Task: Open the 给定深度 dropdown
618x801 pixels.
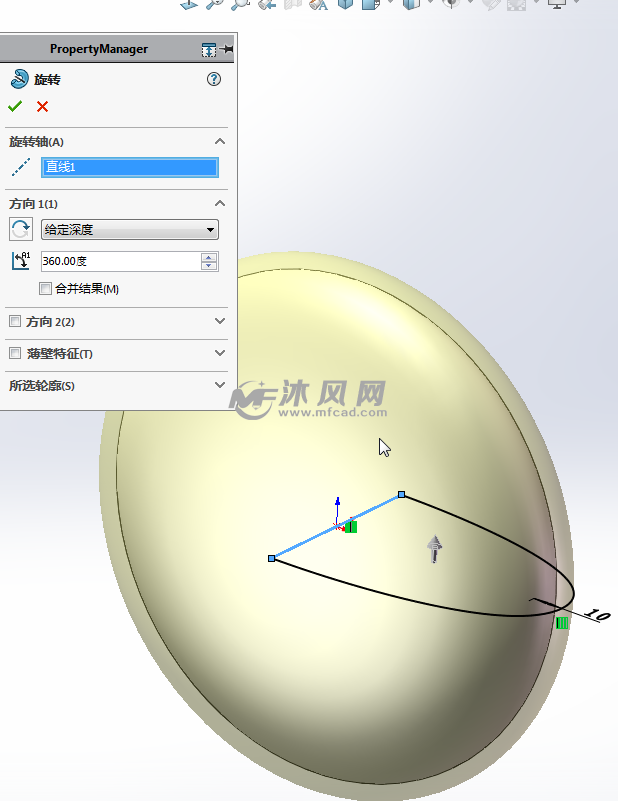Action: 130,230
